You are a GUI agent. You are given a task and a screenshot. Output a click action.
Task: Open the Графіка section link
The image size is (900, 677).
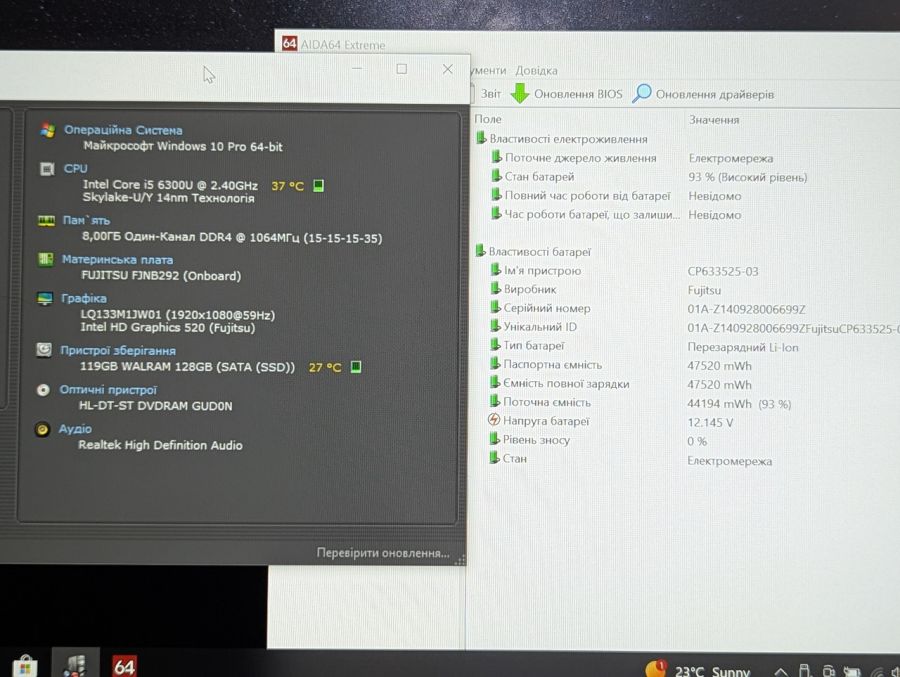pyautogui.click(x=84, y=298)
